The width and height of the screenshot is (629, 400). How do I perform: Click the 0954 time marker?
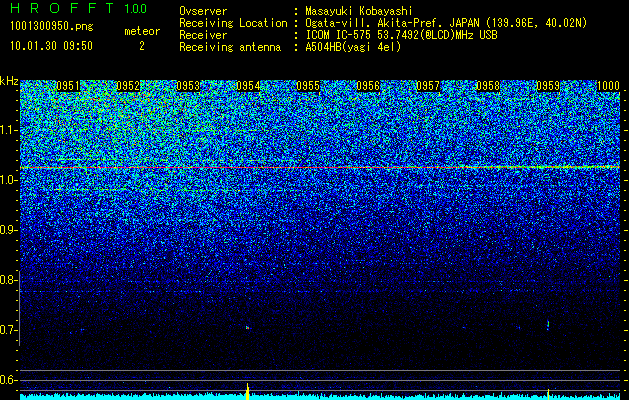click(x=248, y=86)
